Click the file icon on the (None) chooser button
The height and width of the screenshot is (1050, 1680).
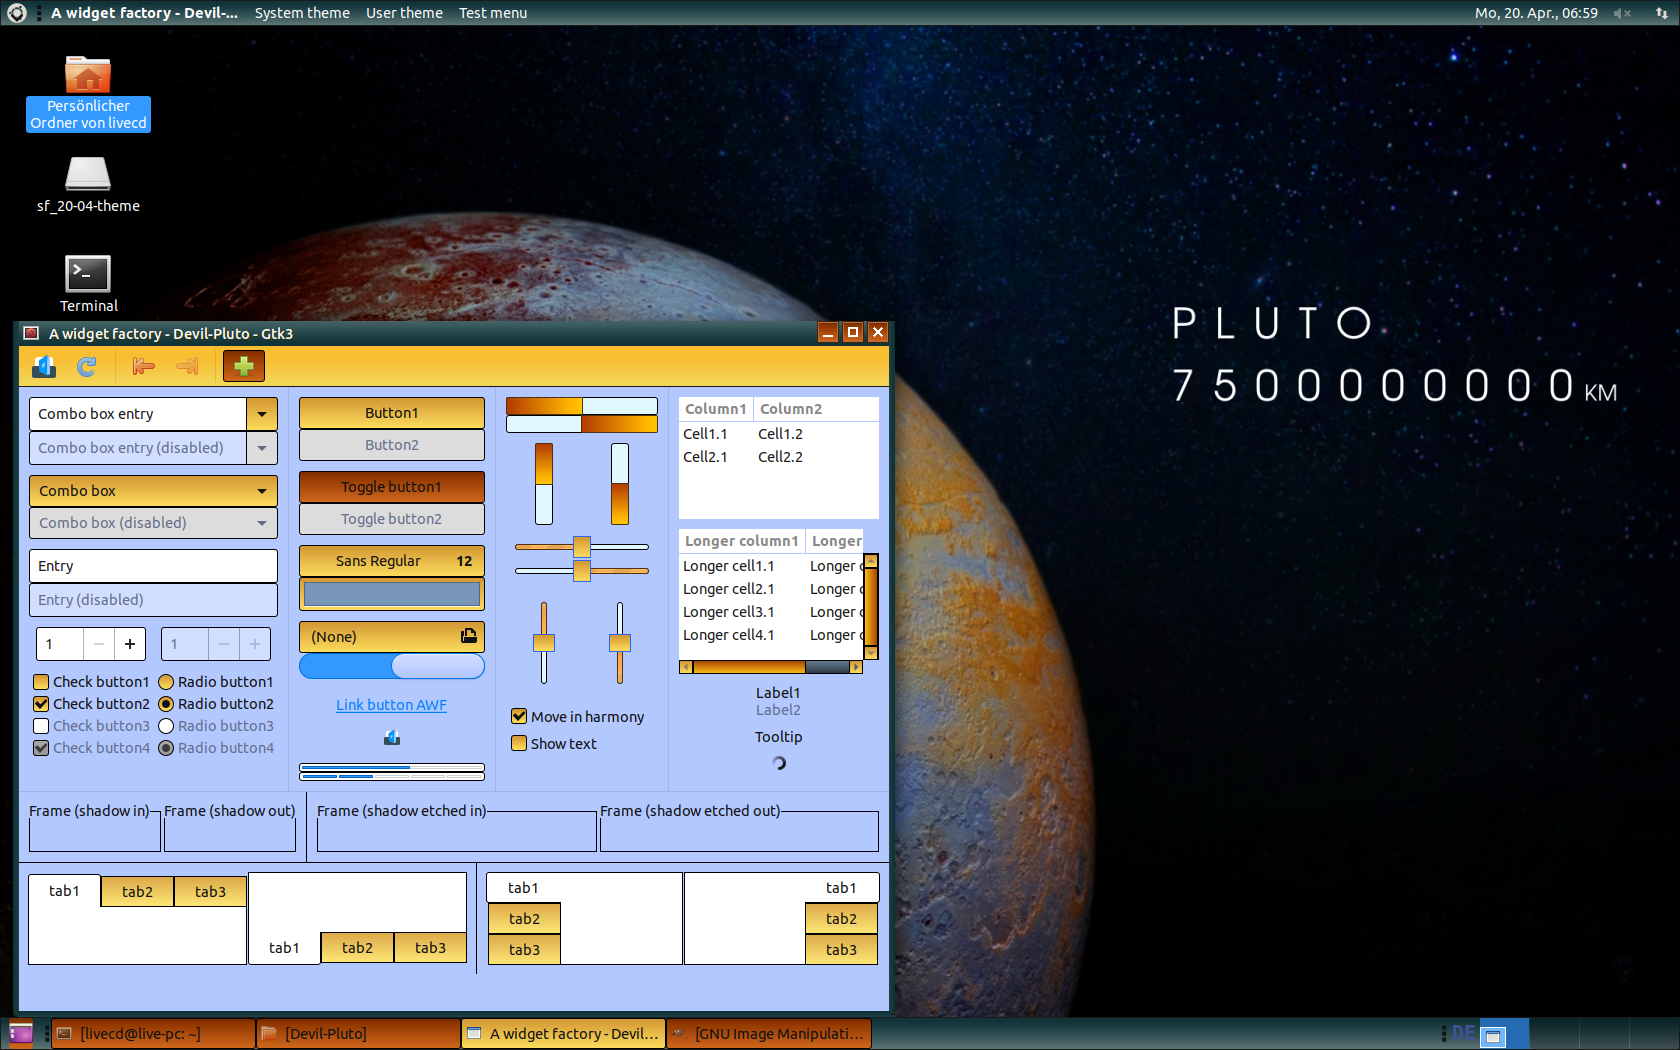point(468,636)
